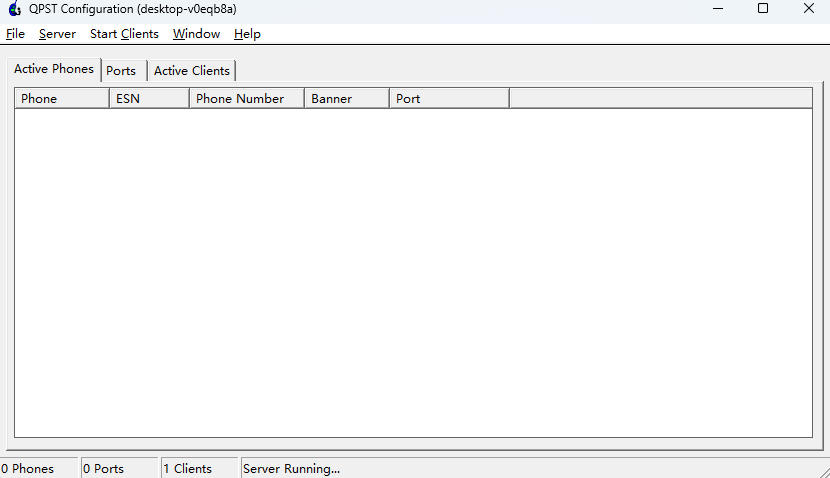Click the Banner column header
Screen dimensions: 830x478
[x=346, y=98]
